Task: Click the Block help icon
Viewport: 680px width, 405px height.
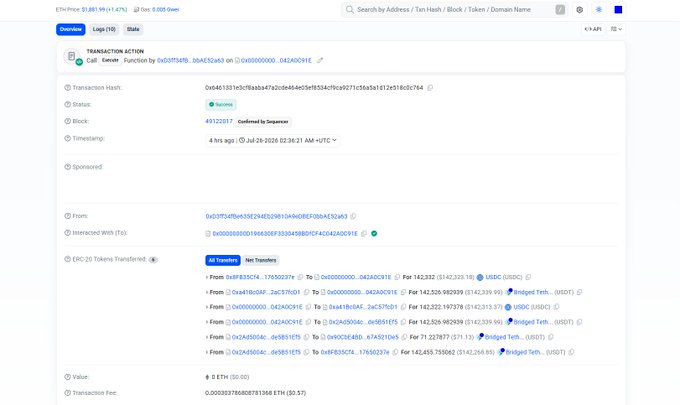Action: [x=68, y=121]
